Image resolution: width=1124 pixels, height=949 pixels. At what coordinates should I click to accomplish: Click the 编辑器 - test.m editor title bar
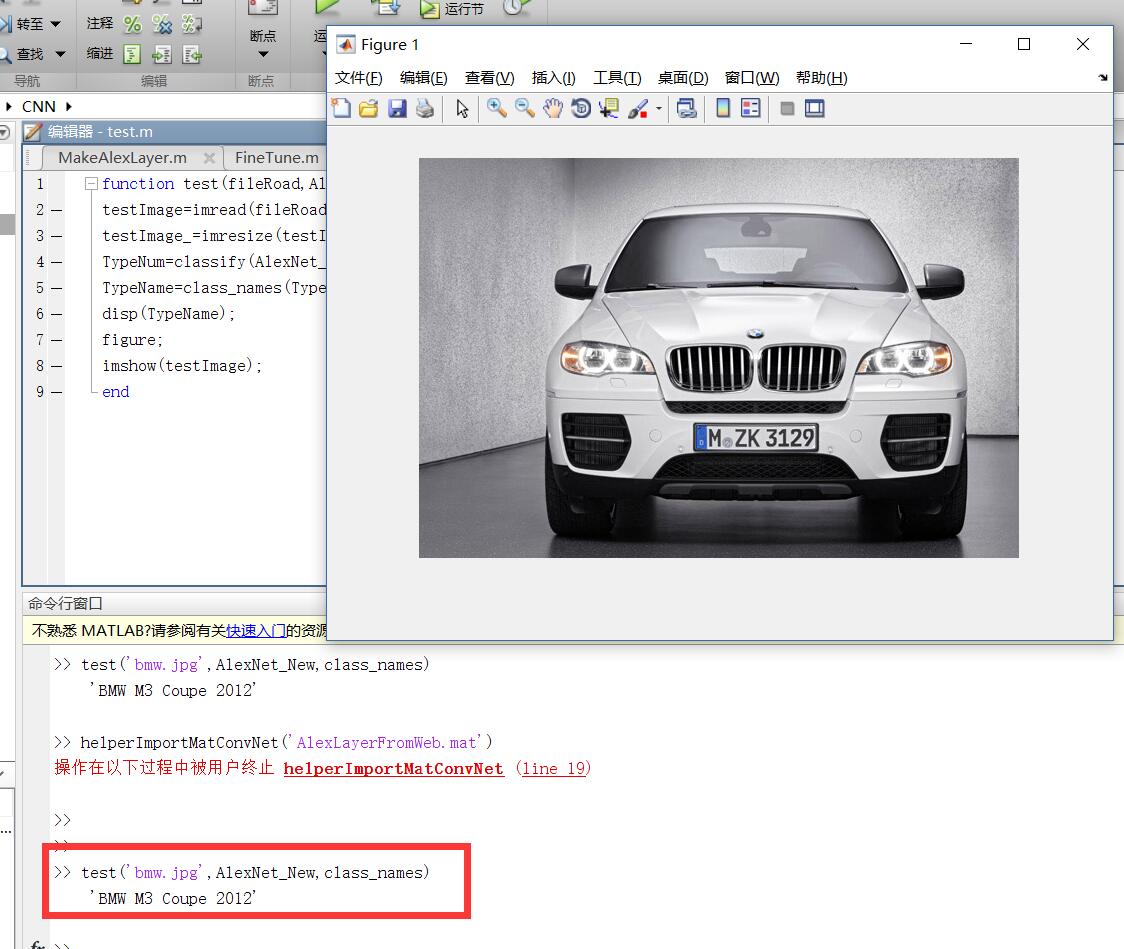[x=176, y=132]
